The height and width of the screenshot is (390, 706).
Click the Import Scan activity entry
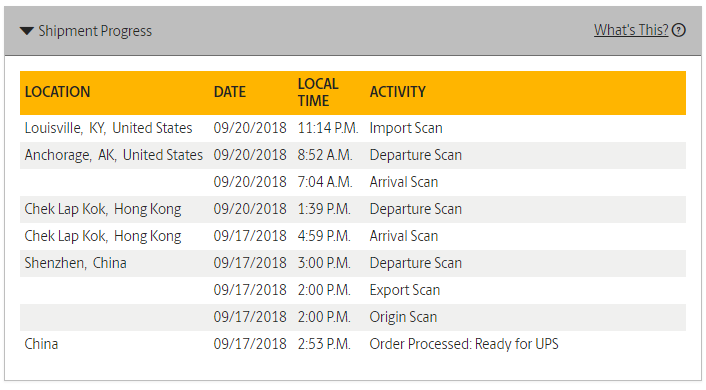406,128
